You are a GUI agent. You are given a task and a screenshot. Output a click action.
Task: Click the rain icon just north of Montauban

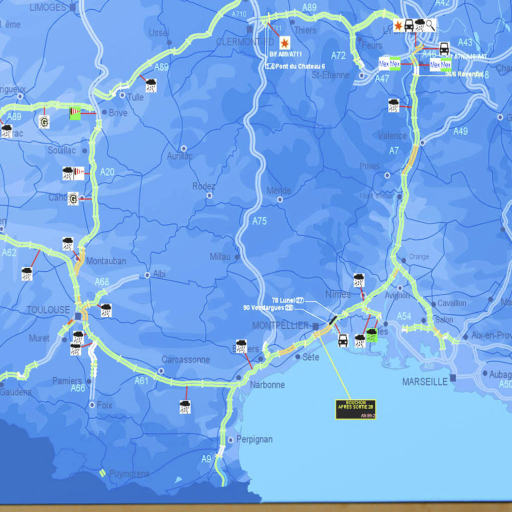[68, 244]
